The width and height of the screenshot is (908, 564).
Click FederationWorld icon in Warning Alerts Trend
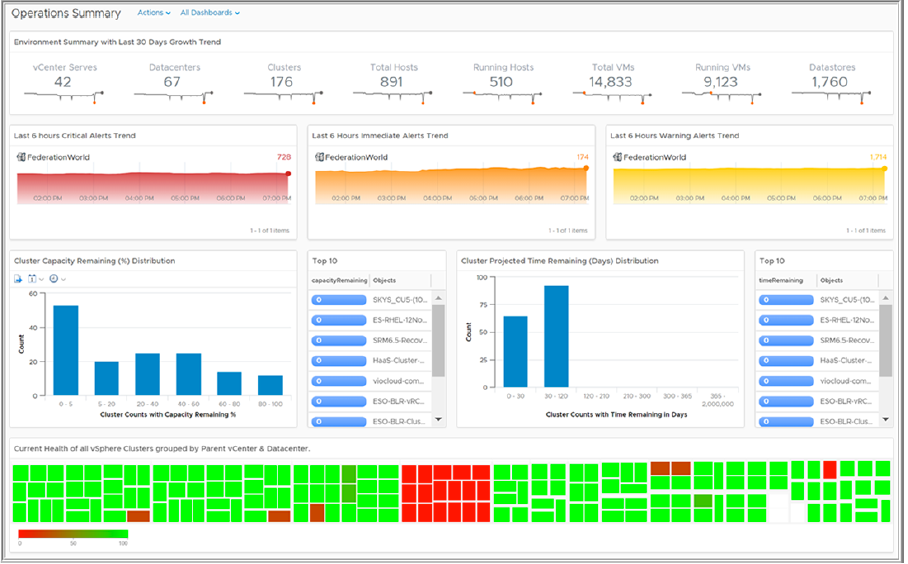coord(617,157)
